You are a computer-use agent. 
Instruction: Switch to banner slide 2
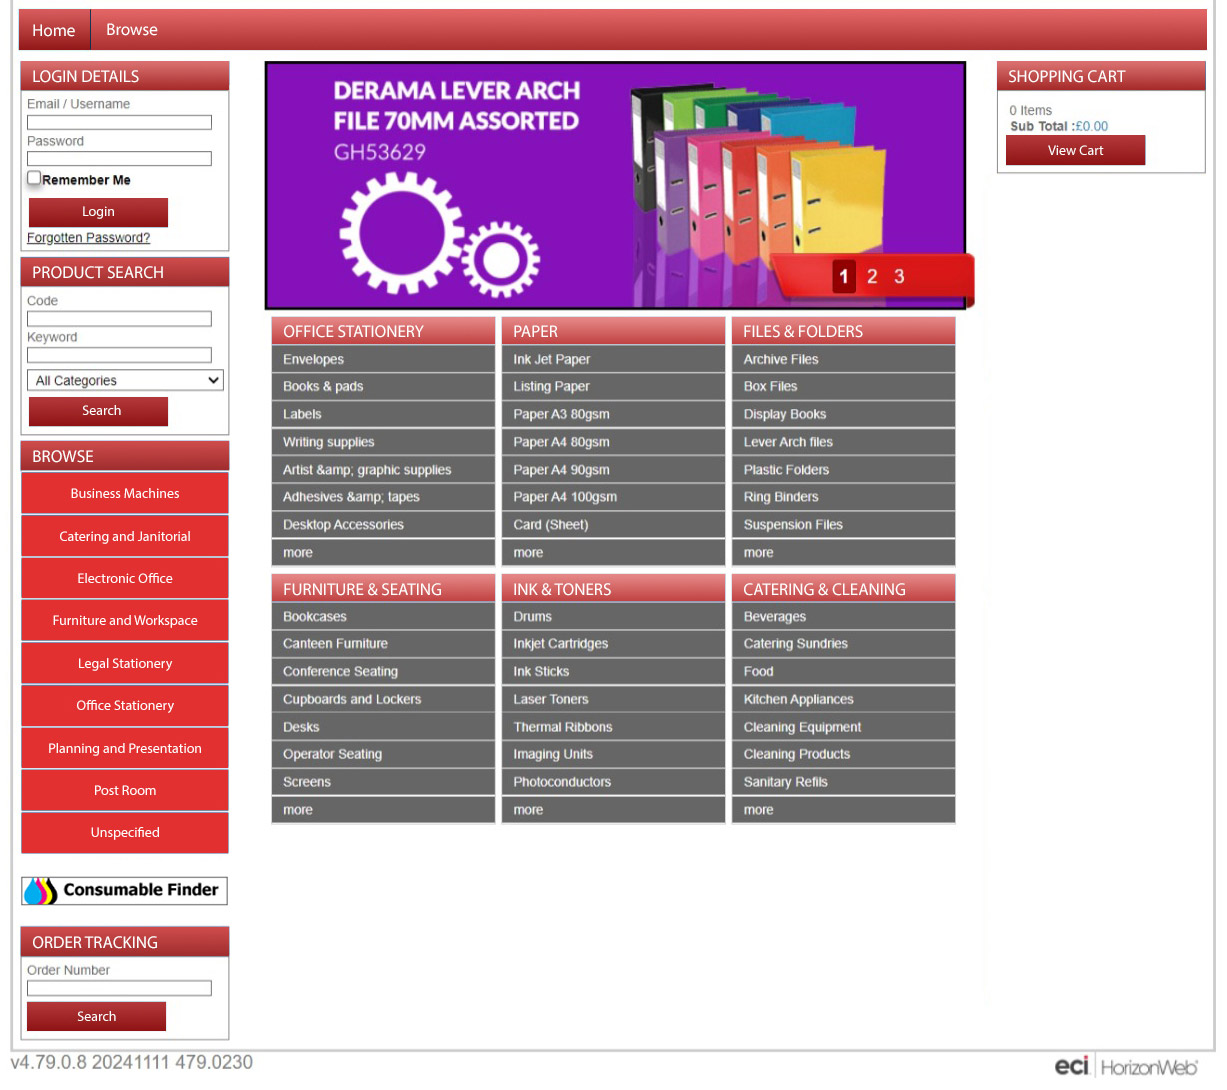872,276
